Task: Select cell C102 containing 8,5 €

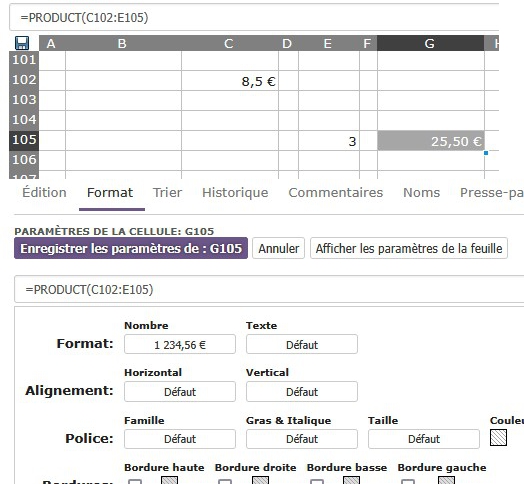Action: tap(230, 81)
